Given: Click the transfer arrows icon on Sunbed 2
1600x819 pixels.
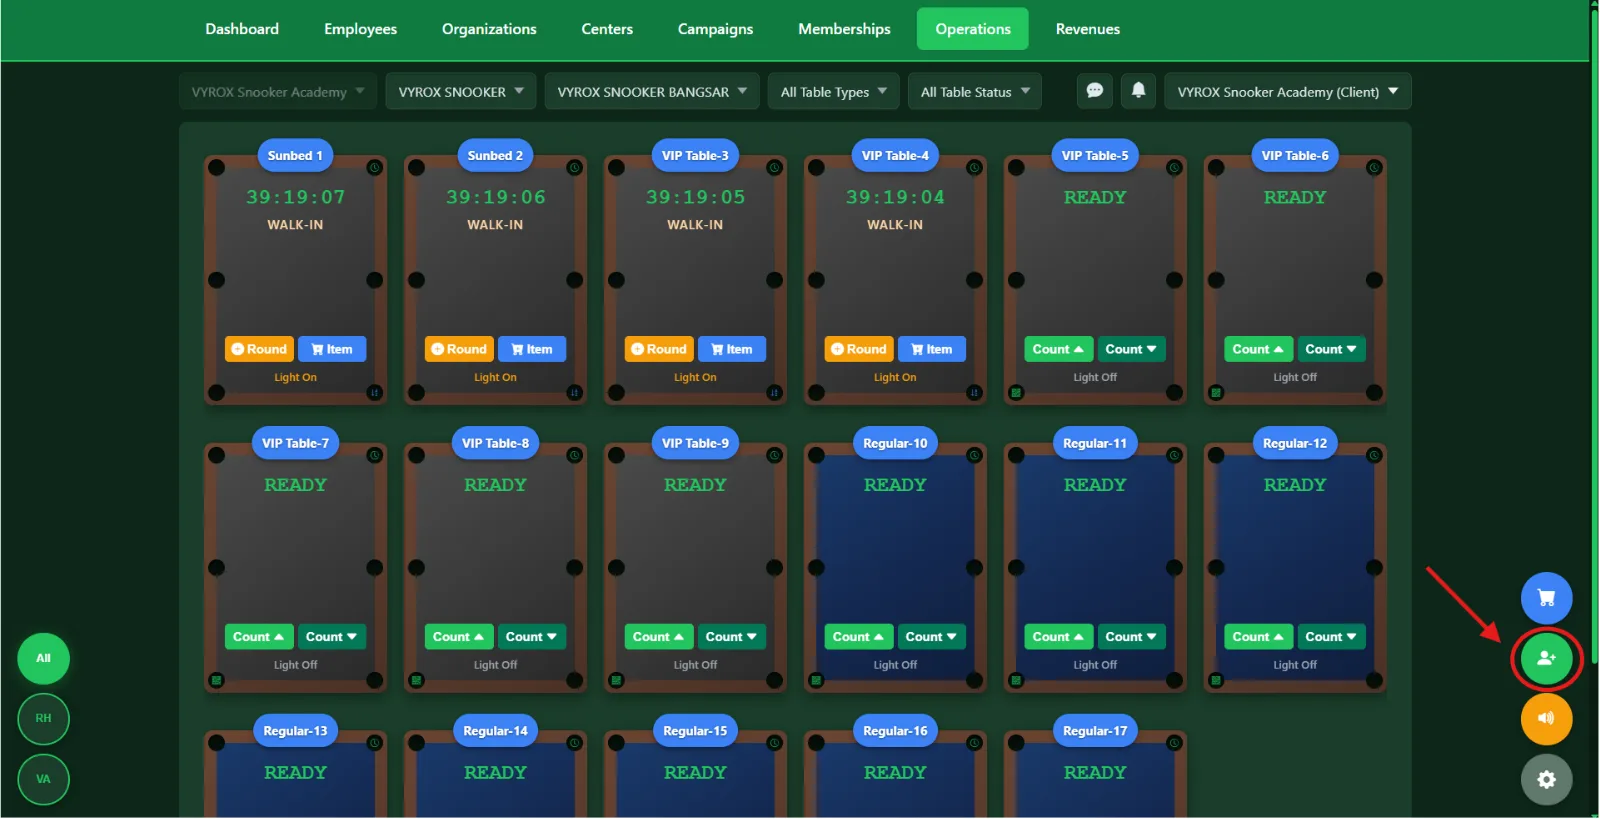Looking at the screenshot, I should point(574,393).
